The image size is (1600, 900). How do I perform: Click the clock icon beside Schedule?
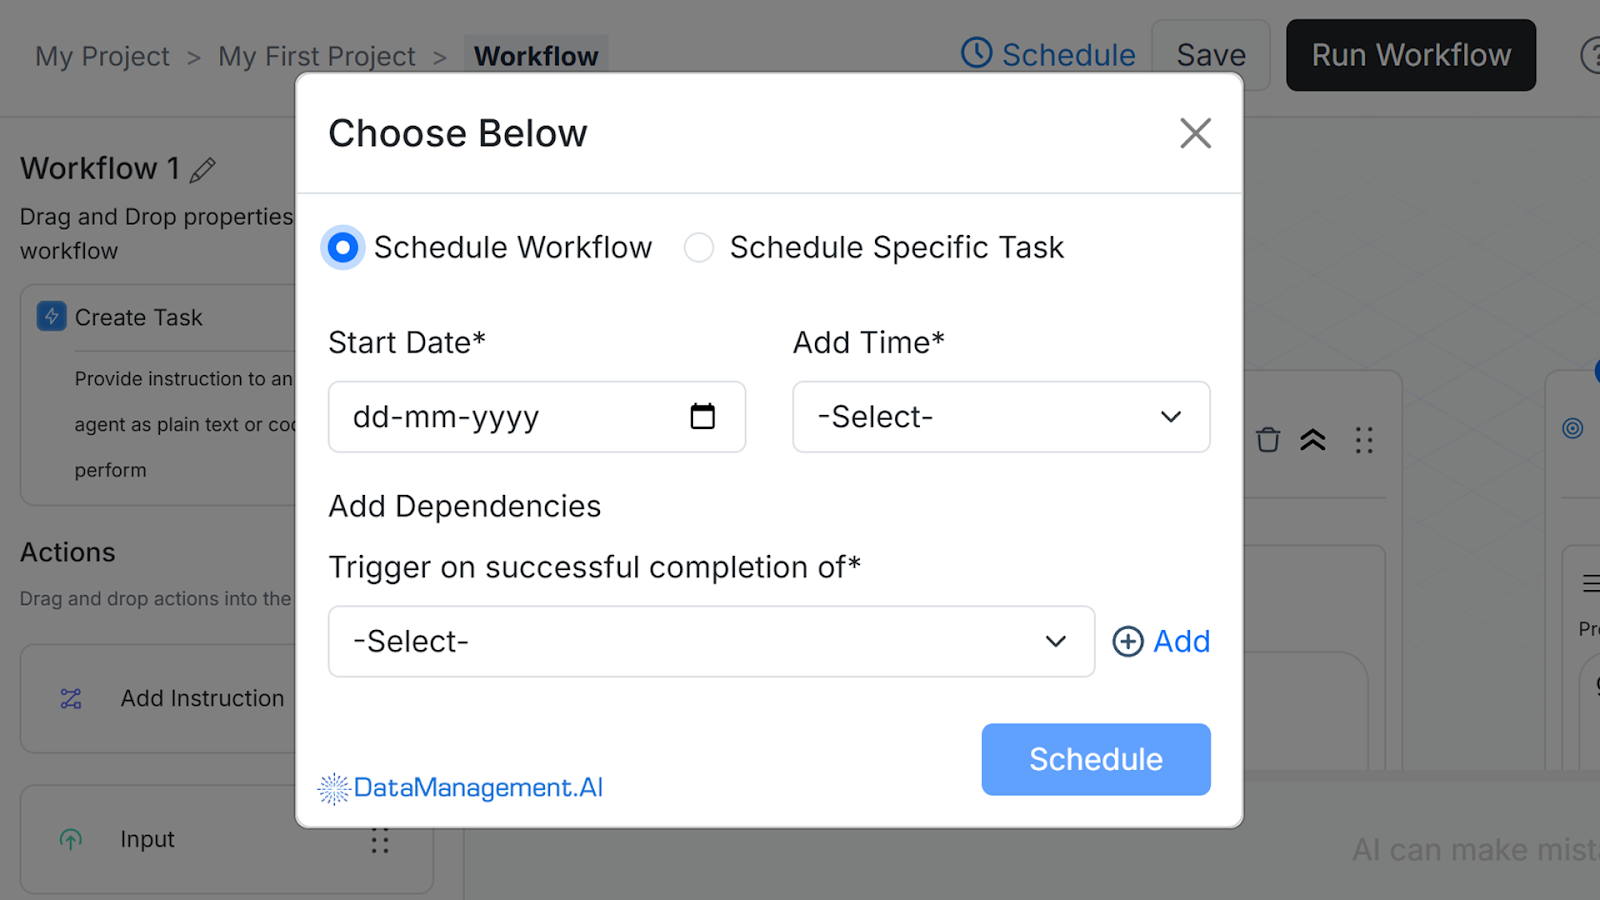point(975,53)
